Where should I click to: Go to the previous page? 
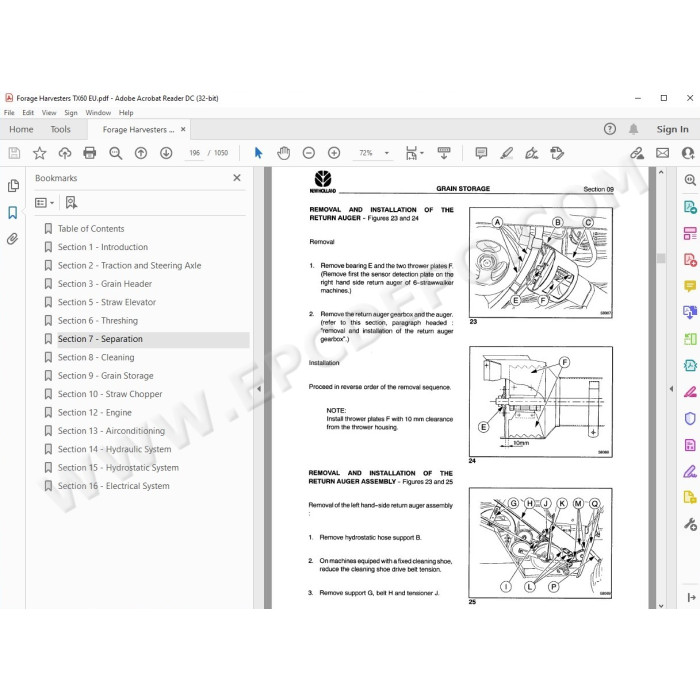click(x=141, y=153)
